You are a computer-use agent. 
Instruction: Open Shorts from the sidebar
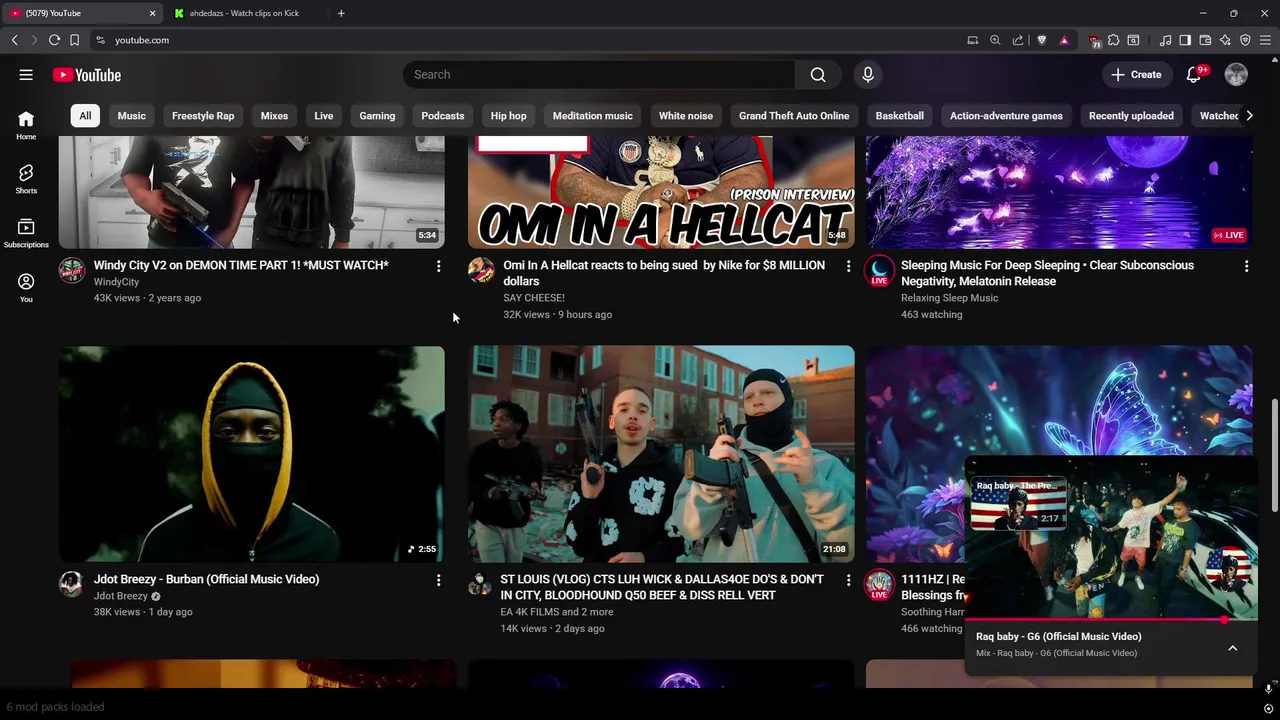point(26,180)
